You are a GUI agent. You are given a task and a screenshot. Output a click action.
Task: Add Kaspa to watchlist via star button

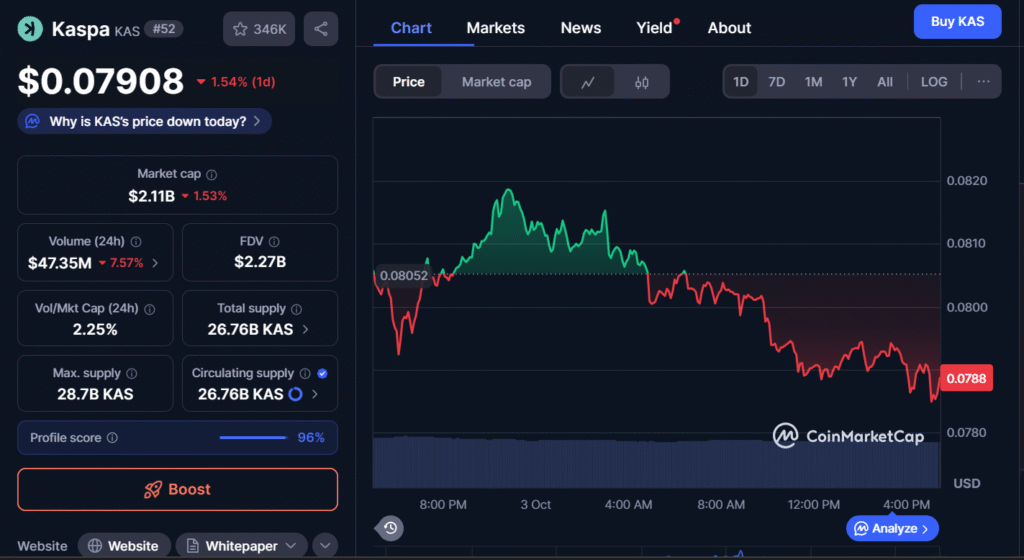pyautogui.click(x=259, y=29)
